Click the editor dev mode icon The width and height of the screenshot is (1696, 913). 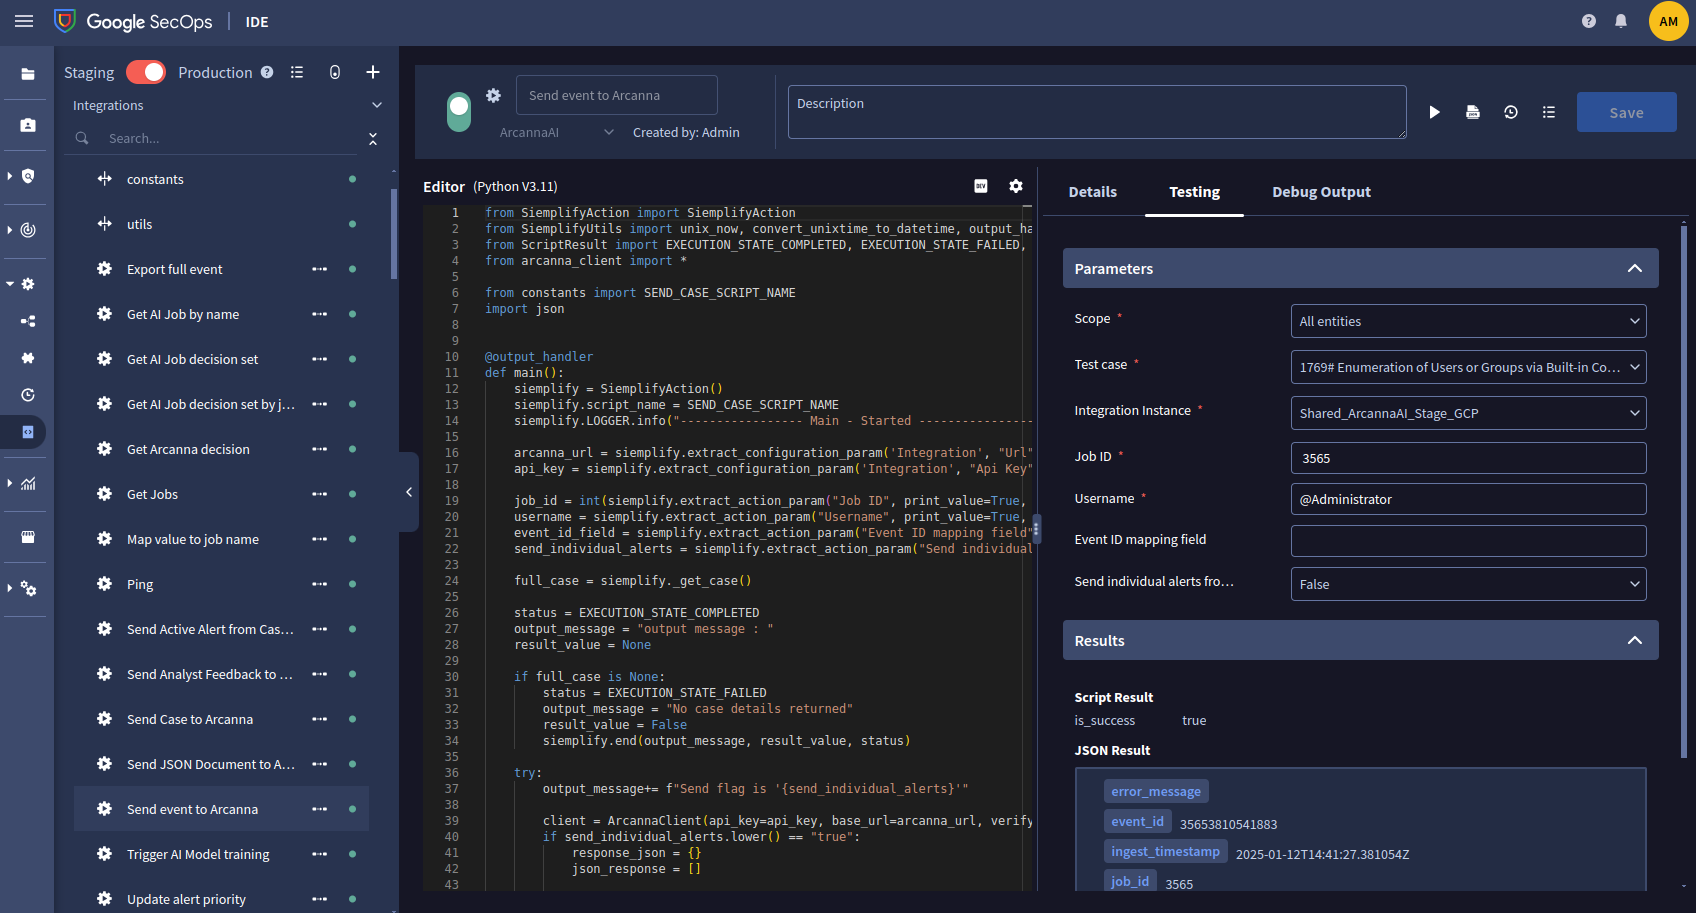981,186
